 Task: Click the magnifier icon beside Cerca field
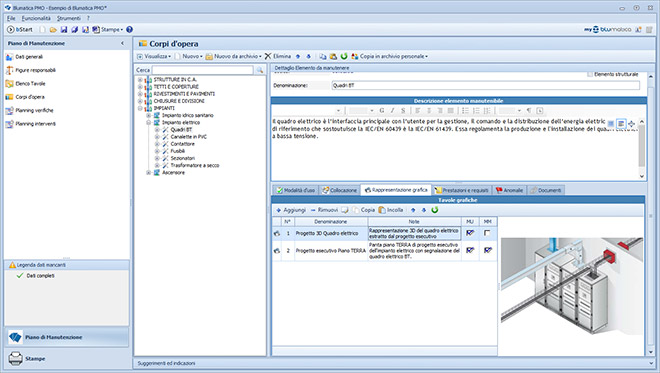260,70
